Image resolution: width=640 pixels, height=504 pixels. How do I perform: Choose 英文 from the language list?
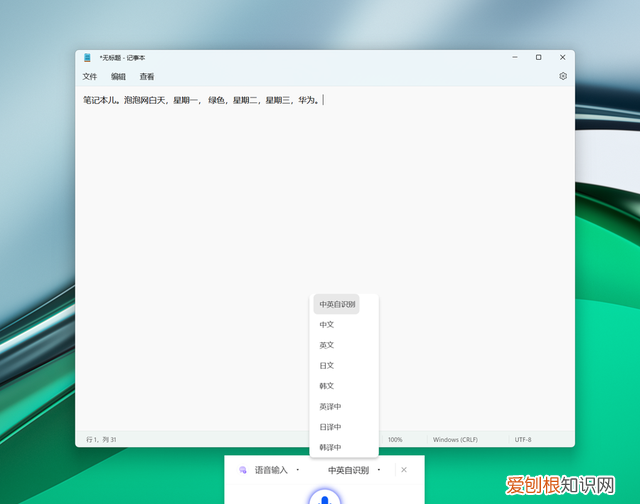(x=327, y=345)
